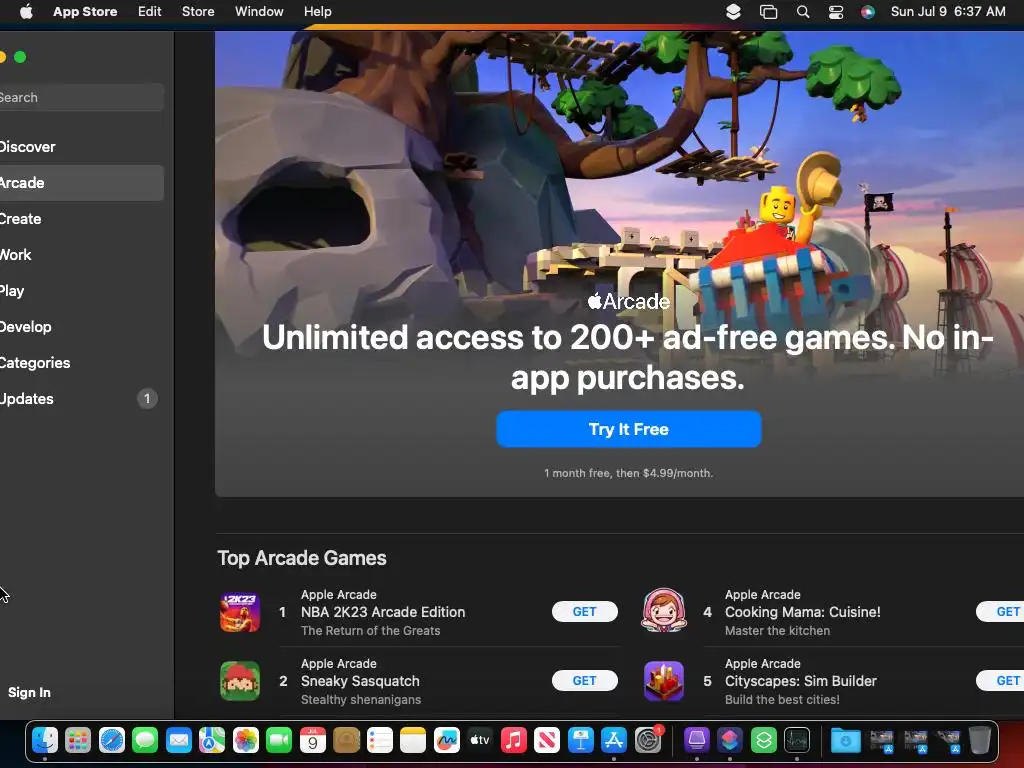The height and width of the screenshot is (768, 1024).
Task: Open Spotlight search in the menu bar
Action: [x=803, y=12]
